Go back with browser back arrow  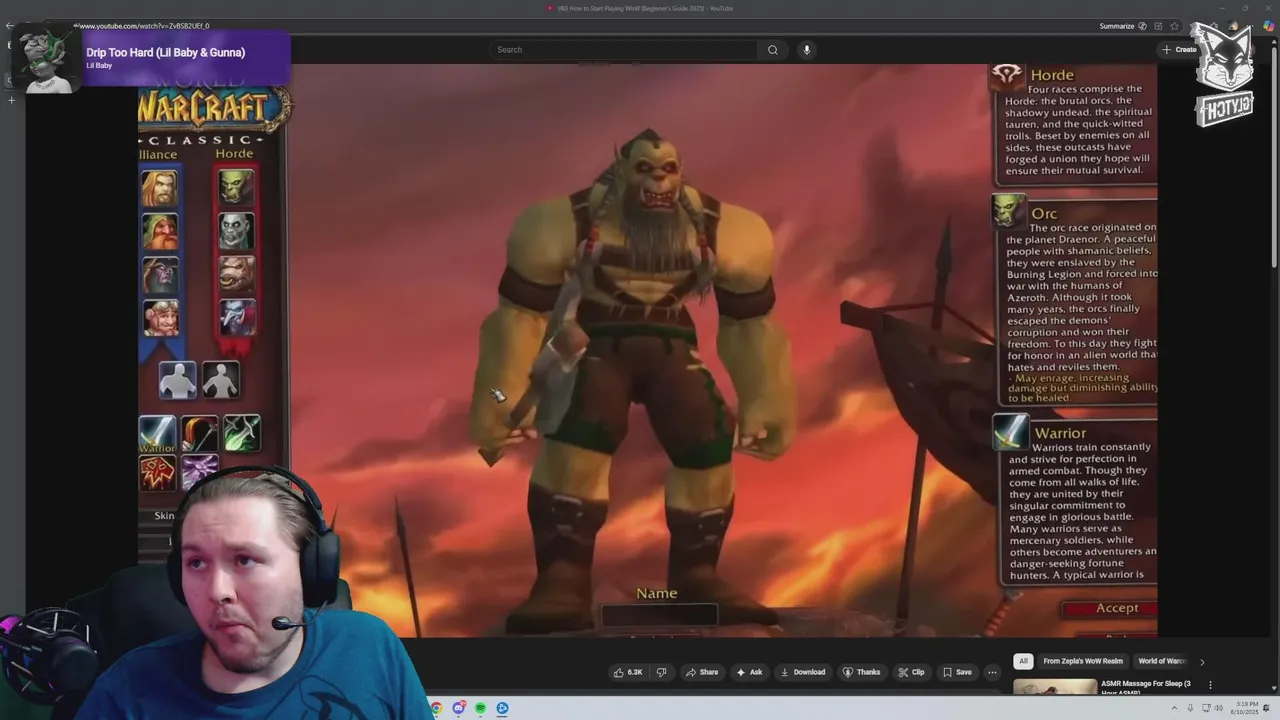pyautogui.click(x=9, y=26)
